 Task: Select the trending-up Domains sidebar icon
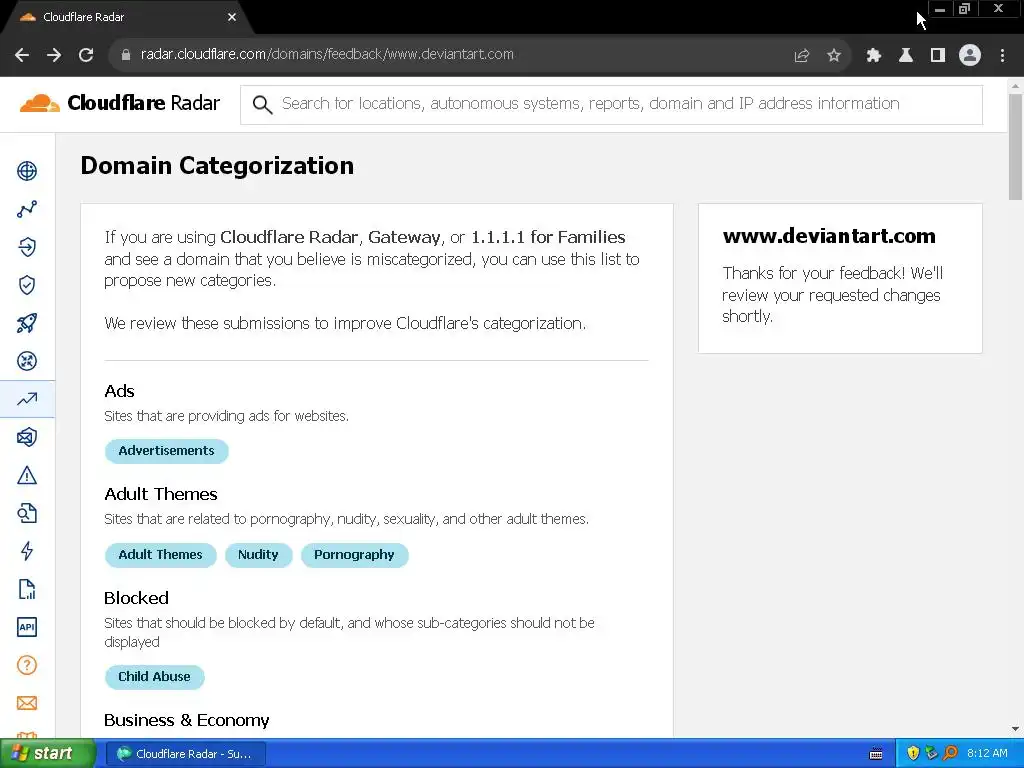(x=27, y=399)
